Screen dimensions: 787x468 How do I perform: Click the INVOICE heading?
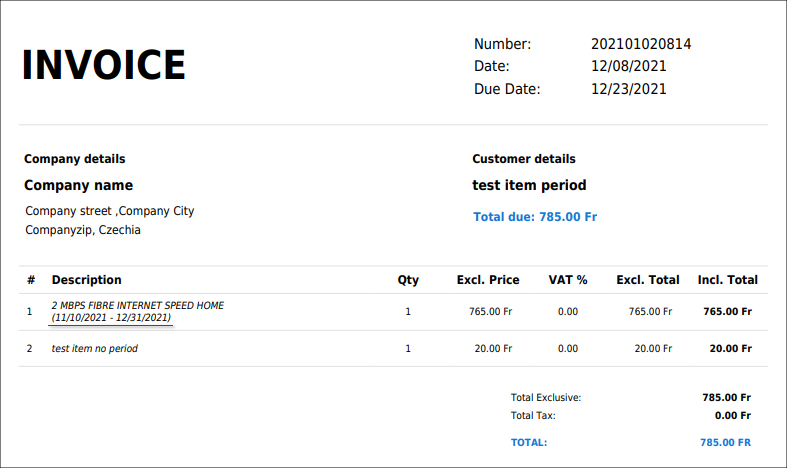[104, 65]
